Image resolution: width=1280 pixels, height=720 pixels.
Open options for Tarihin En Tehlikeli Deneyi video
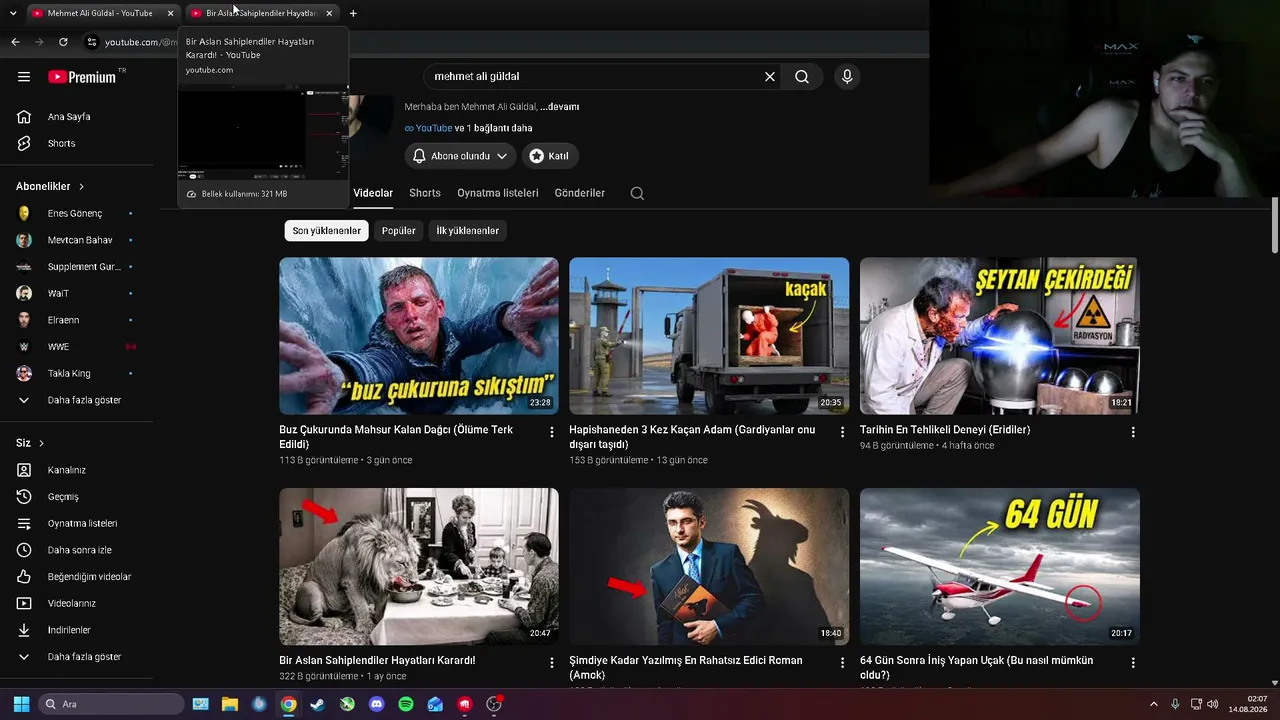(1133, 432)
